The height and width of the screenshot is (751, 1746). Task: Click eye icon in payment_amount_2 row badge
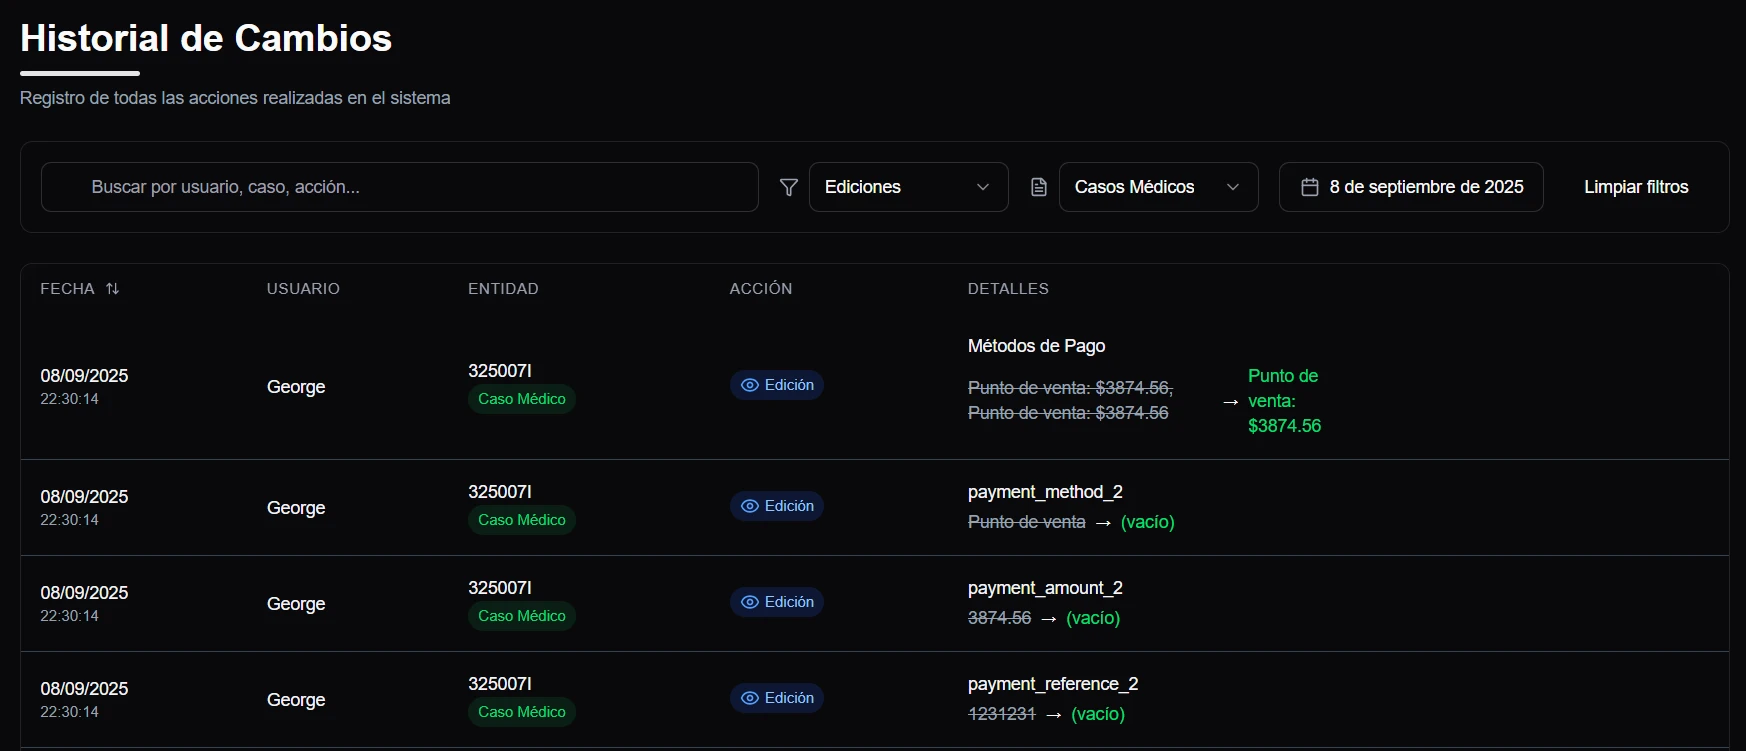coord(749,602)
